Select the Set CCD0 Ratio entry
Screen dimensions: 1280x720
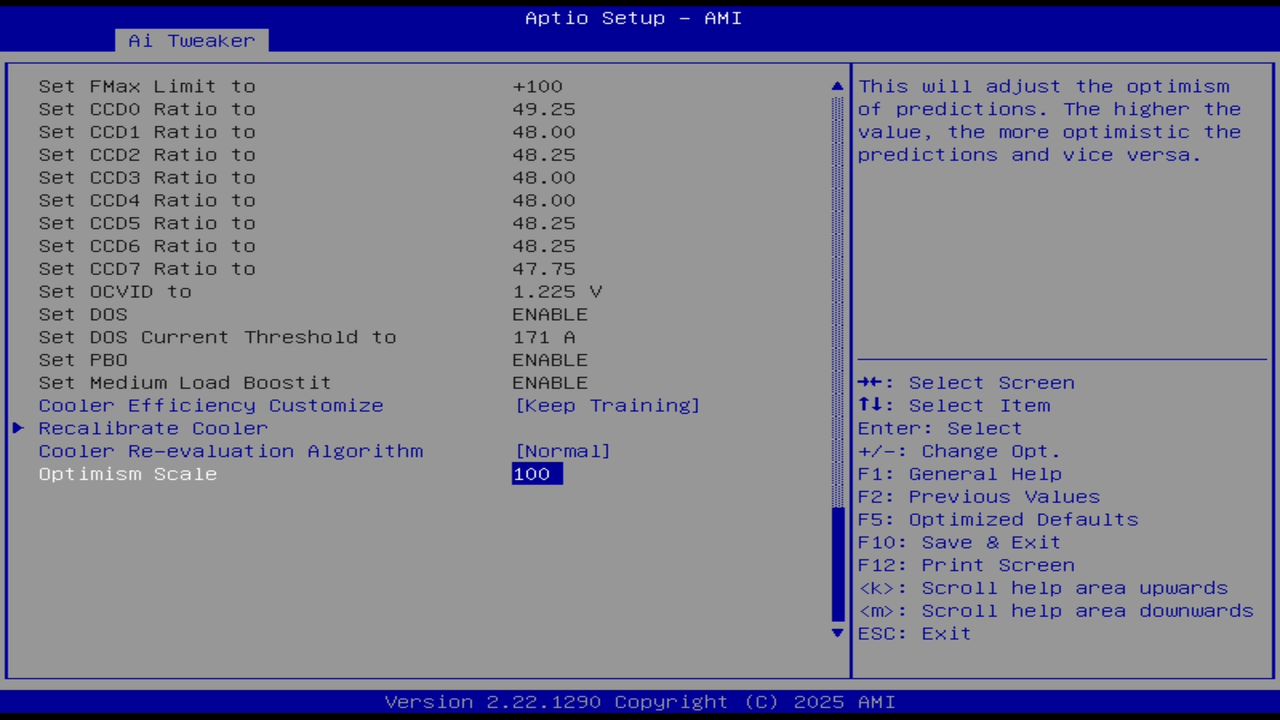point(147,109)
